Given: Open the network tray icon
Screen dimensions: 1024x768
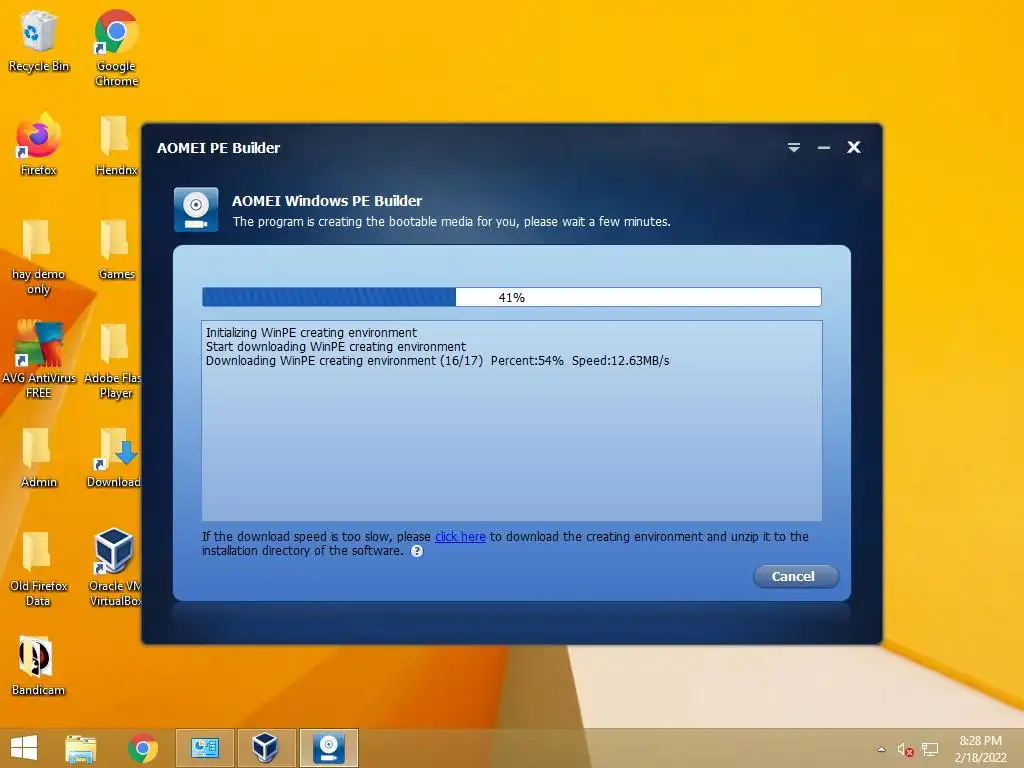Looking at the screenshot, I should [x=930, y=750].
